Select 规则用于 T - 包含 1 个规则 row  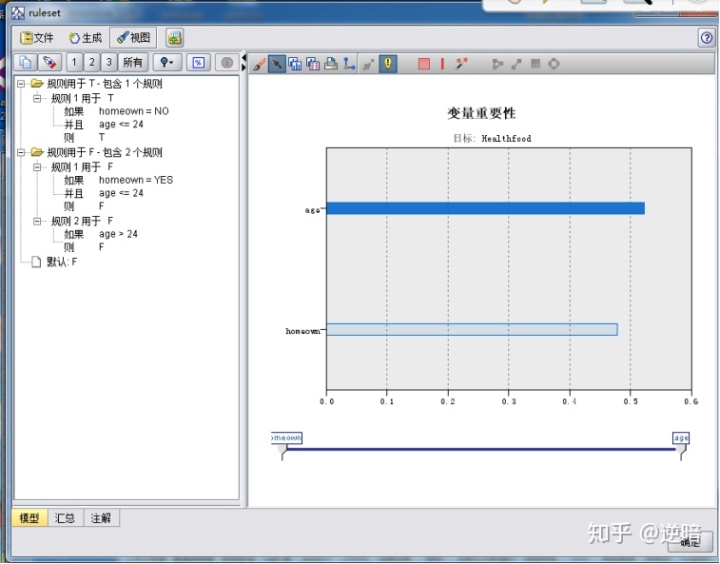(104, 84)
